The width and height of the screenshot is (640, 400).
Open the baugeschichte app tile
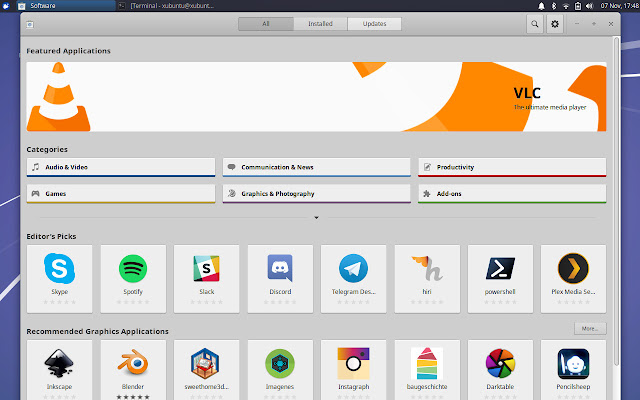427,370
